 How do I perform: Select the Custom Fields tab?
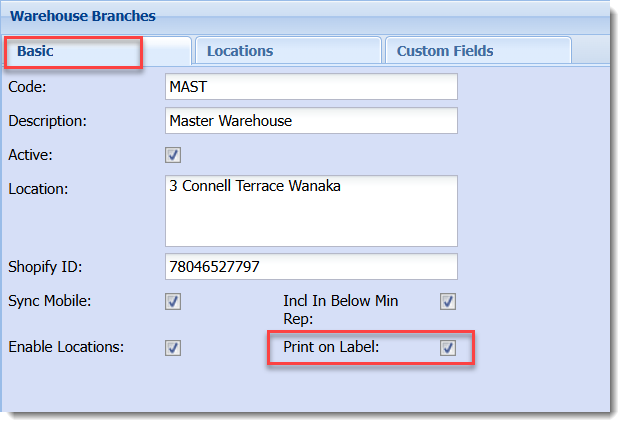tap(445, 51)
